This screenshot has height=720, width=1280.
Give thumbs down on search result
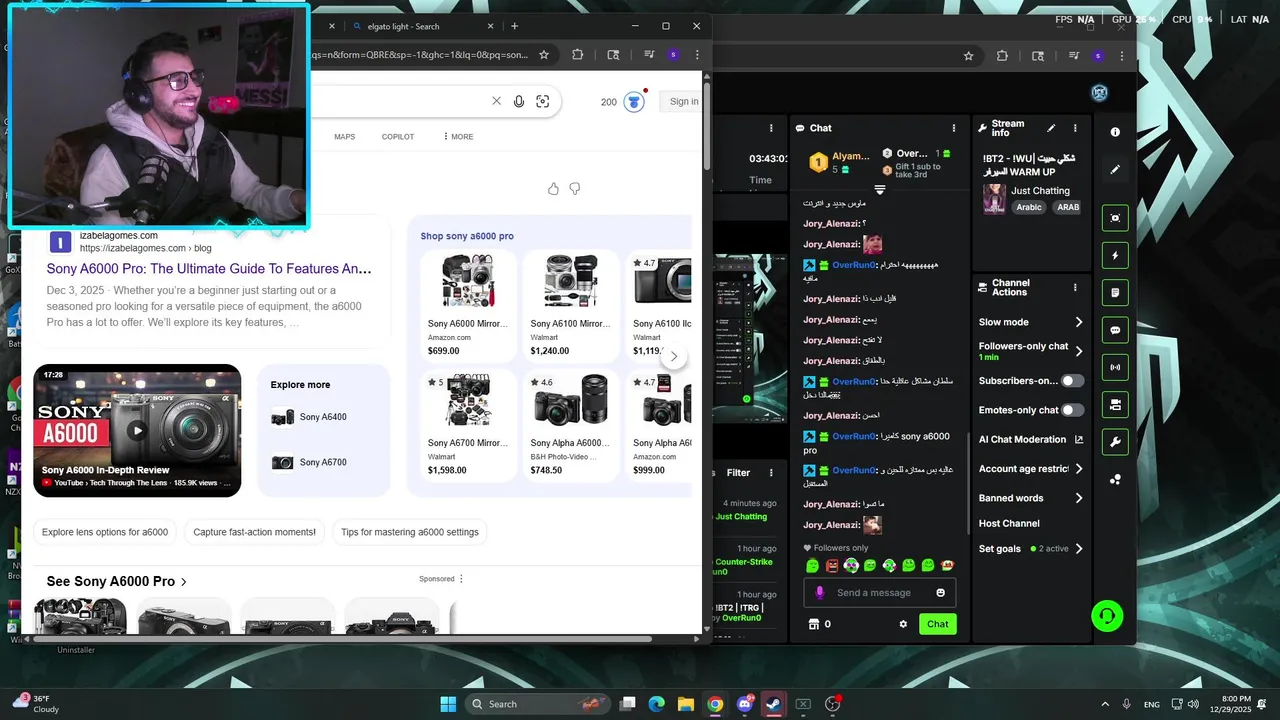[575, 188]
